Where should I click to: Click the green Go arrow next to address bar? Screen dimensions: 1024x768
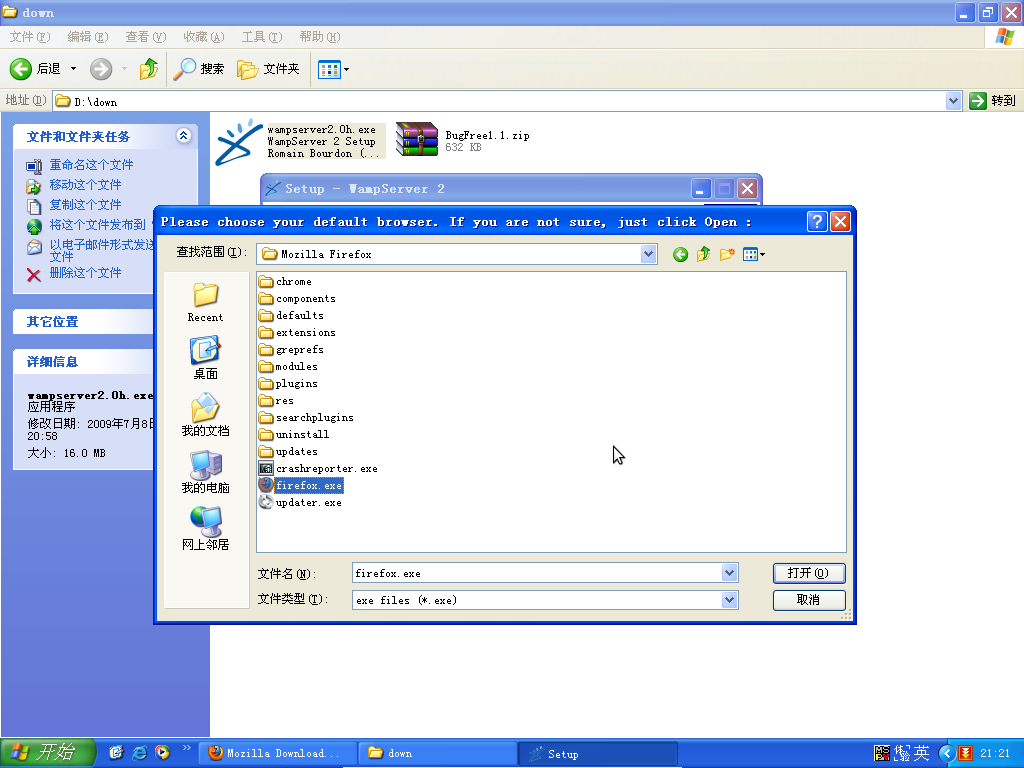978,101
